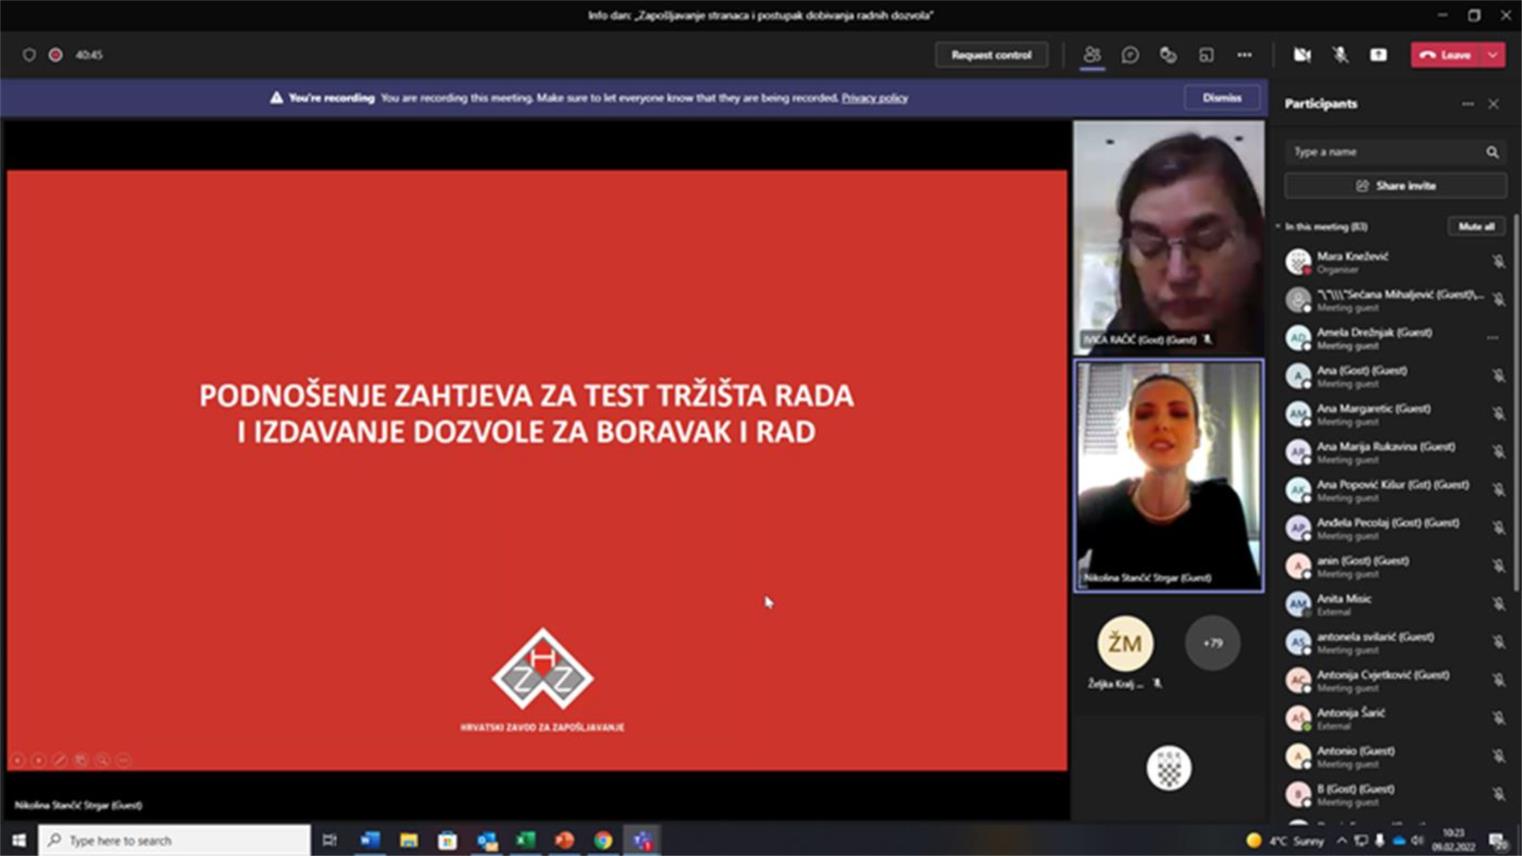
Task: Open the Participants panel icon in toolbar
Action: [1092, 55]
